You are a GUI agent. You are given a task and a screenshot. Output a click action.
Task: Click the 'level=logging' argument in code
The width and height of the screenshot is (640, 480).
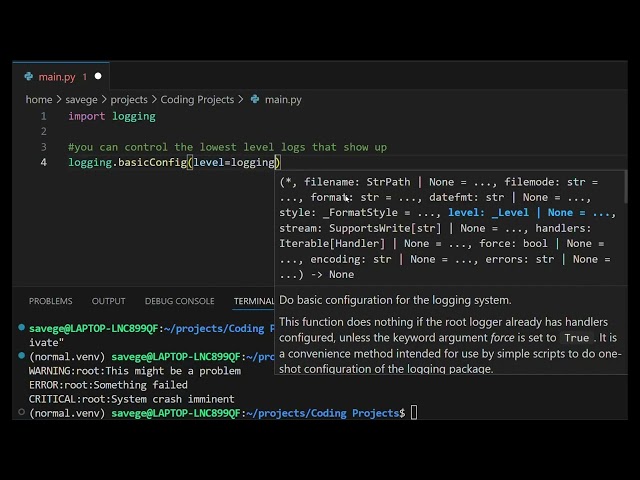click(x=234, y=162)
